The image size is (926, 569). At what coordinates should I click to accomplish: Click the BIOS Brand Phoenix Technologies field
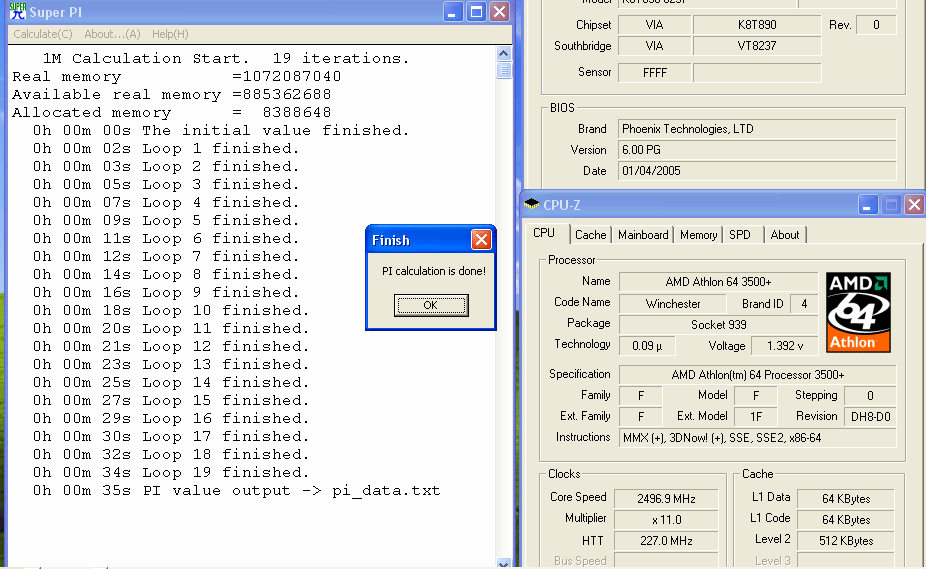[x=757, y=129]
